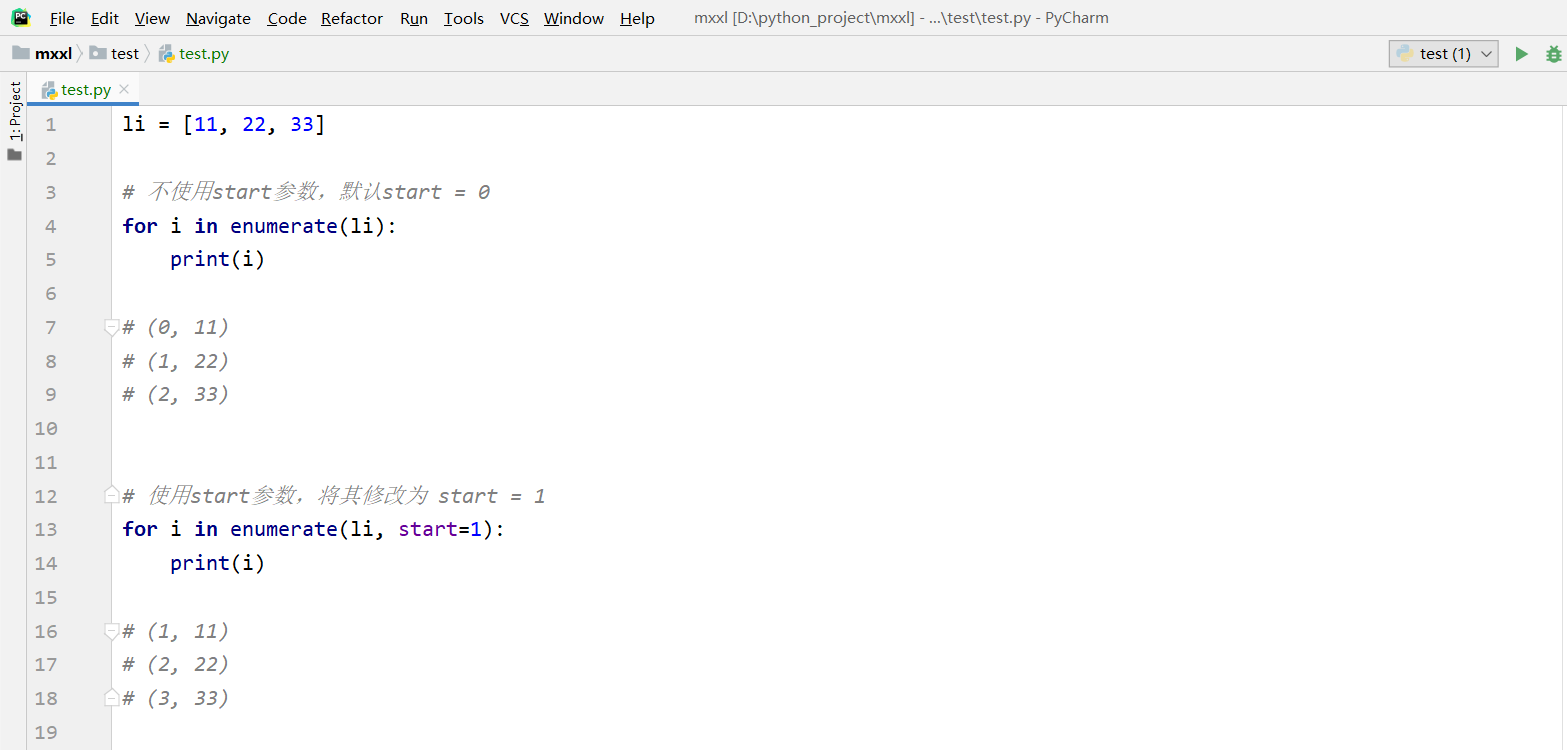
Task: Run the program with green play button
Action: point(1521,53)
